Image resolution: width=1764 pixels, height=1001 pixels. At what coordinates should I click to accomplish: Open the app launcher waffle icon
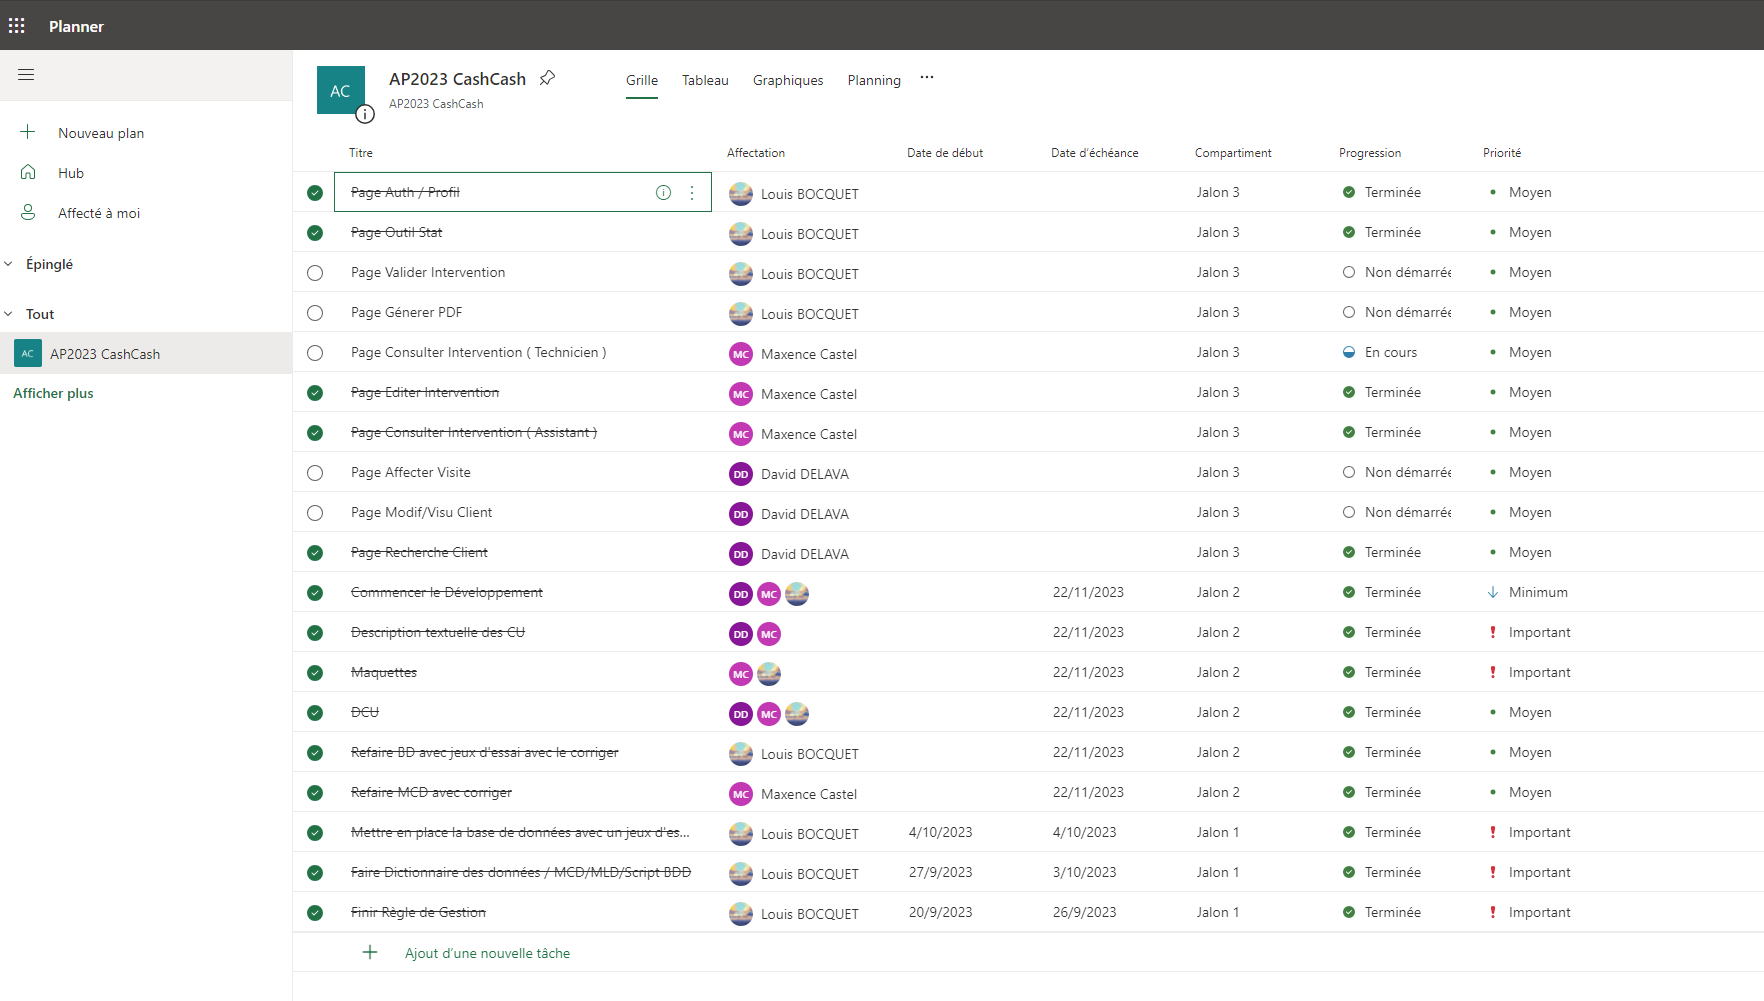(x=17, y=26)
